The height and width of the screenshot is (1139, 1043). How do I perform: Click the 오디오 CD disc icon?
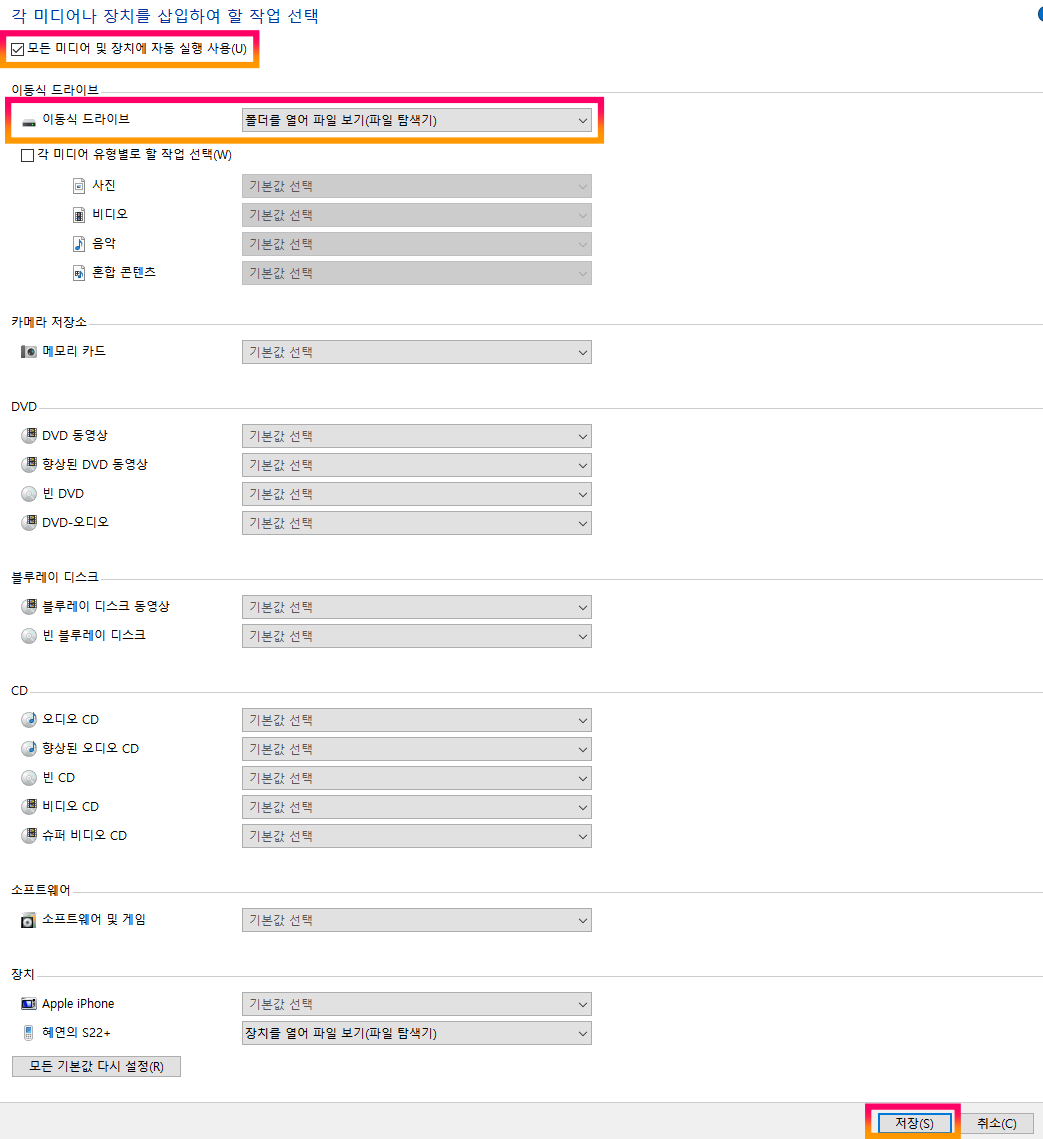28,719
